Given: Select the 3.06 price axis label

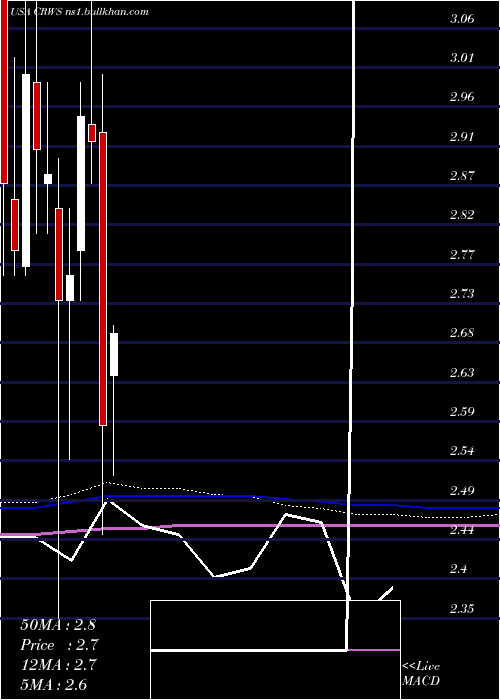Looking at the screenshot, I should [x=462, y=19].
